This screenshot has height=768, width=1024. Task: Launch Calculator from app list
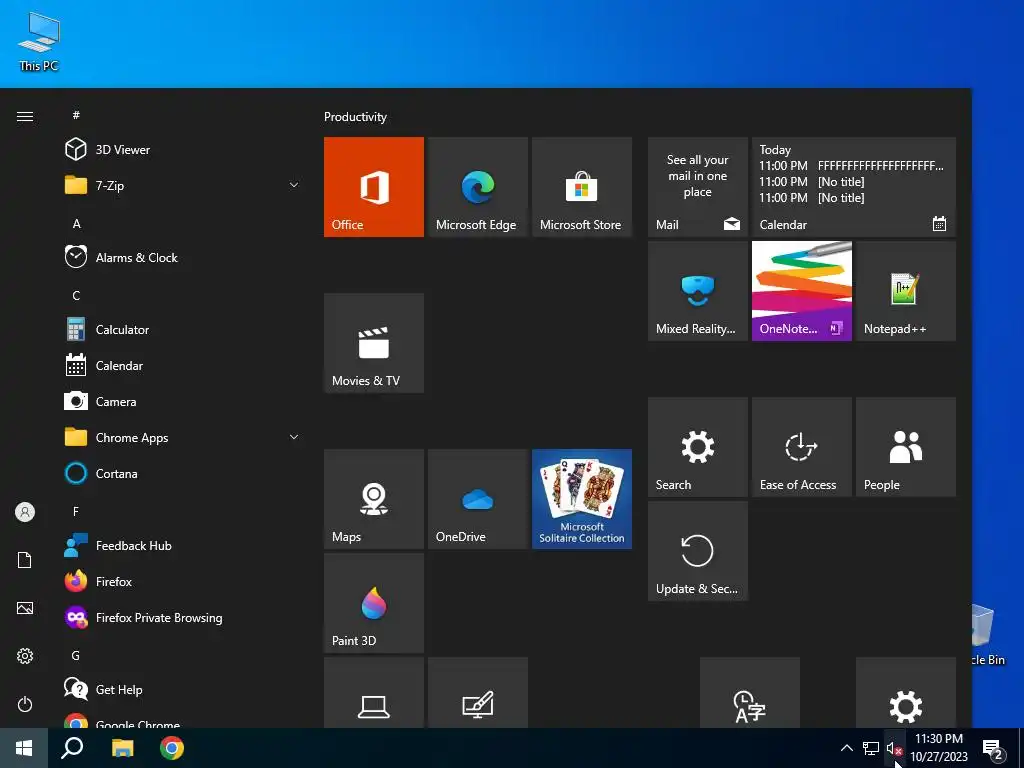(x=182, y=330)
